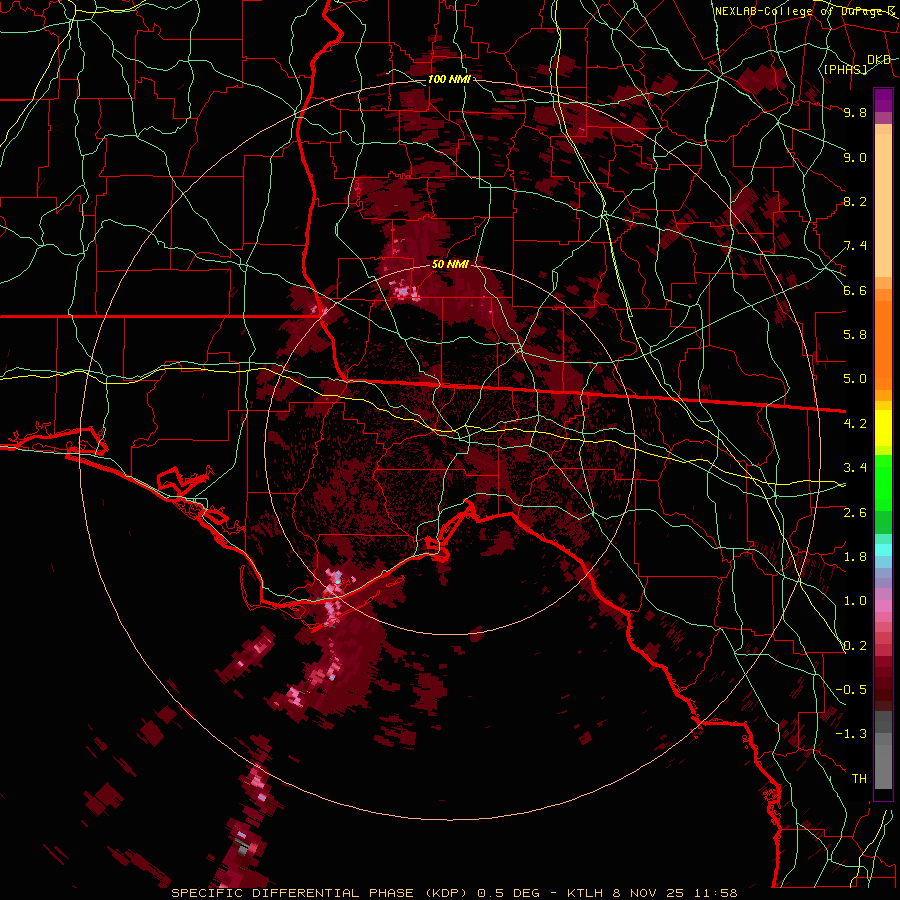The width and height of the screenshot is (900, 900).
Task: Click the 4.2 scale value
Action: pyautogui.click(x=855, y=424)
